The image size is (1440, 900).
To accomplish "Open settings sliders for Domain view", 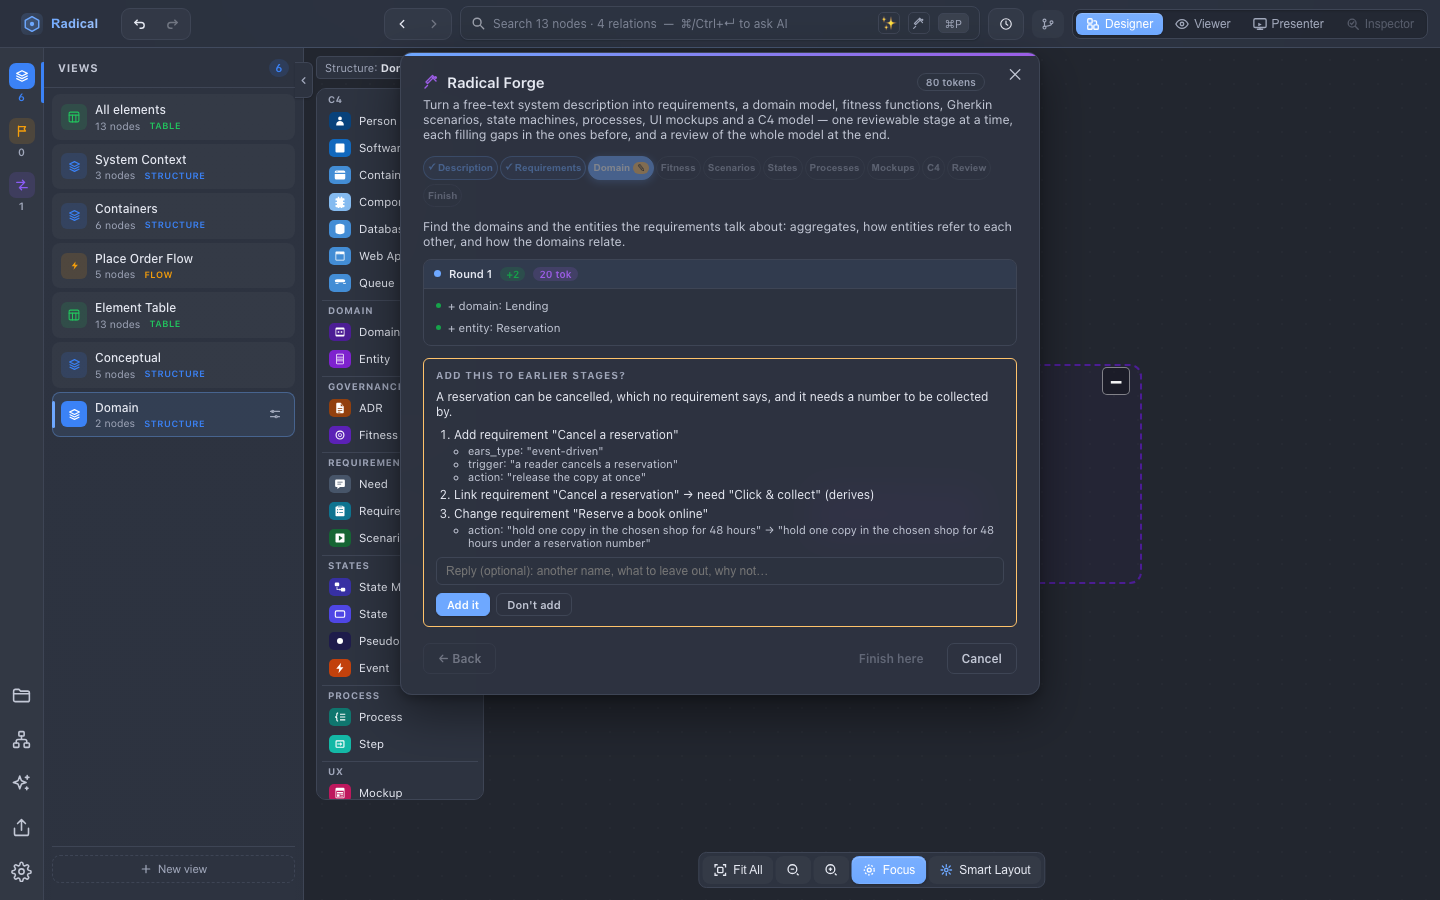I will (x=275, y=414).
